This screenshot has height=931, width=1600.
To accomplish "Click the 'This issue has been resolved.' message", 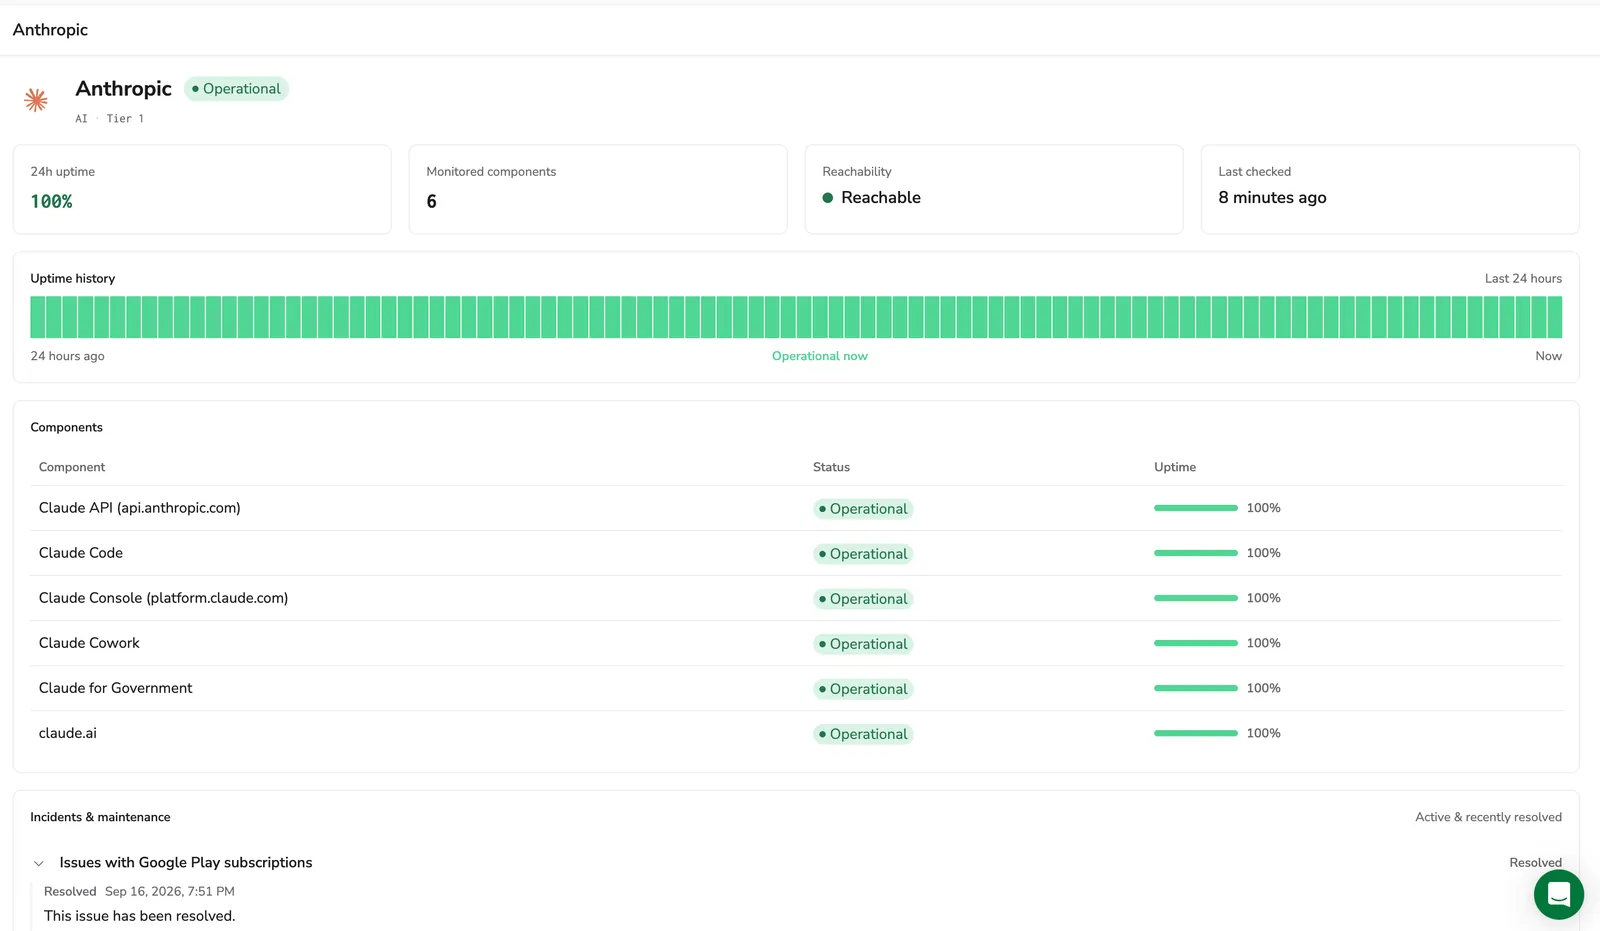I will [x=140, y=916].
